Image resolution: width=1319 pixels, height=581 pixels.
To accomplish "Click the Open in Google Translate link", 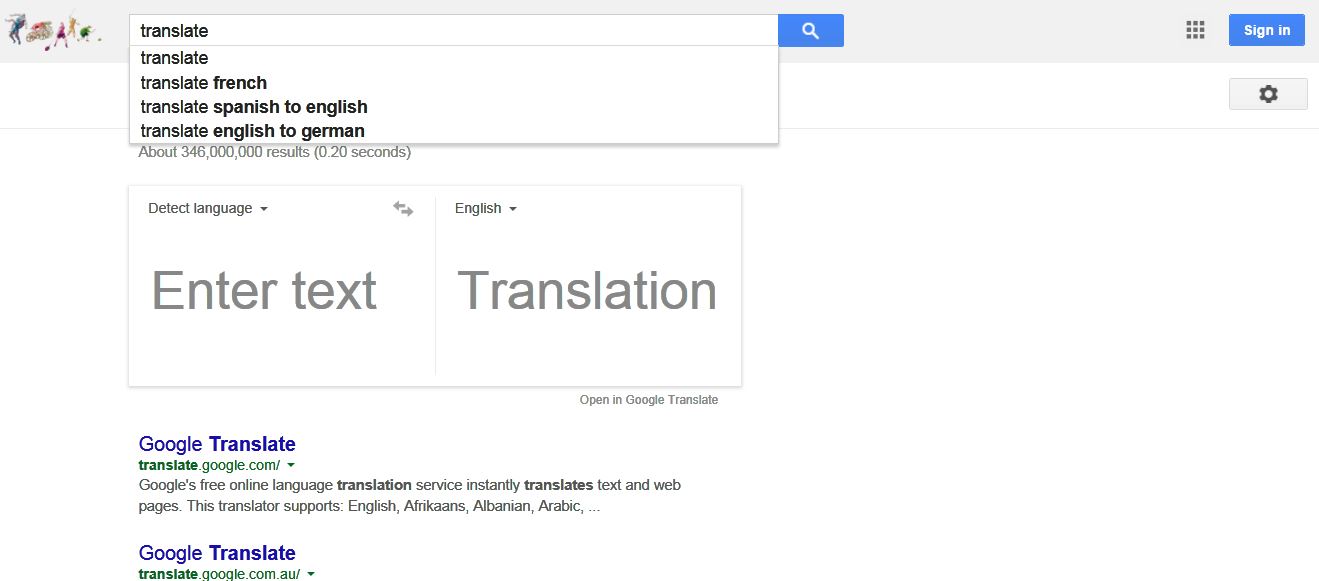I will [x=649, y=399].
